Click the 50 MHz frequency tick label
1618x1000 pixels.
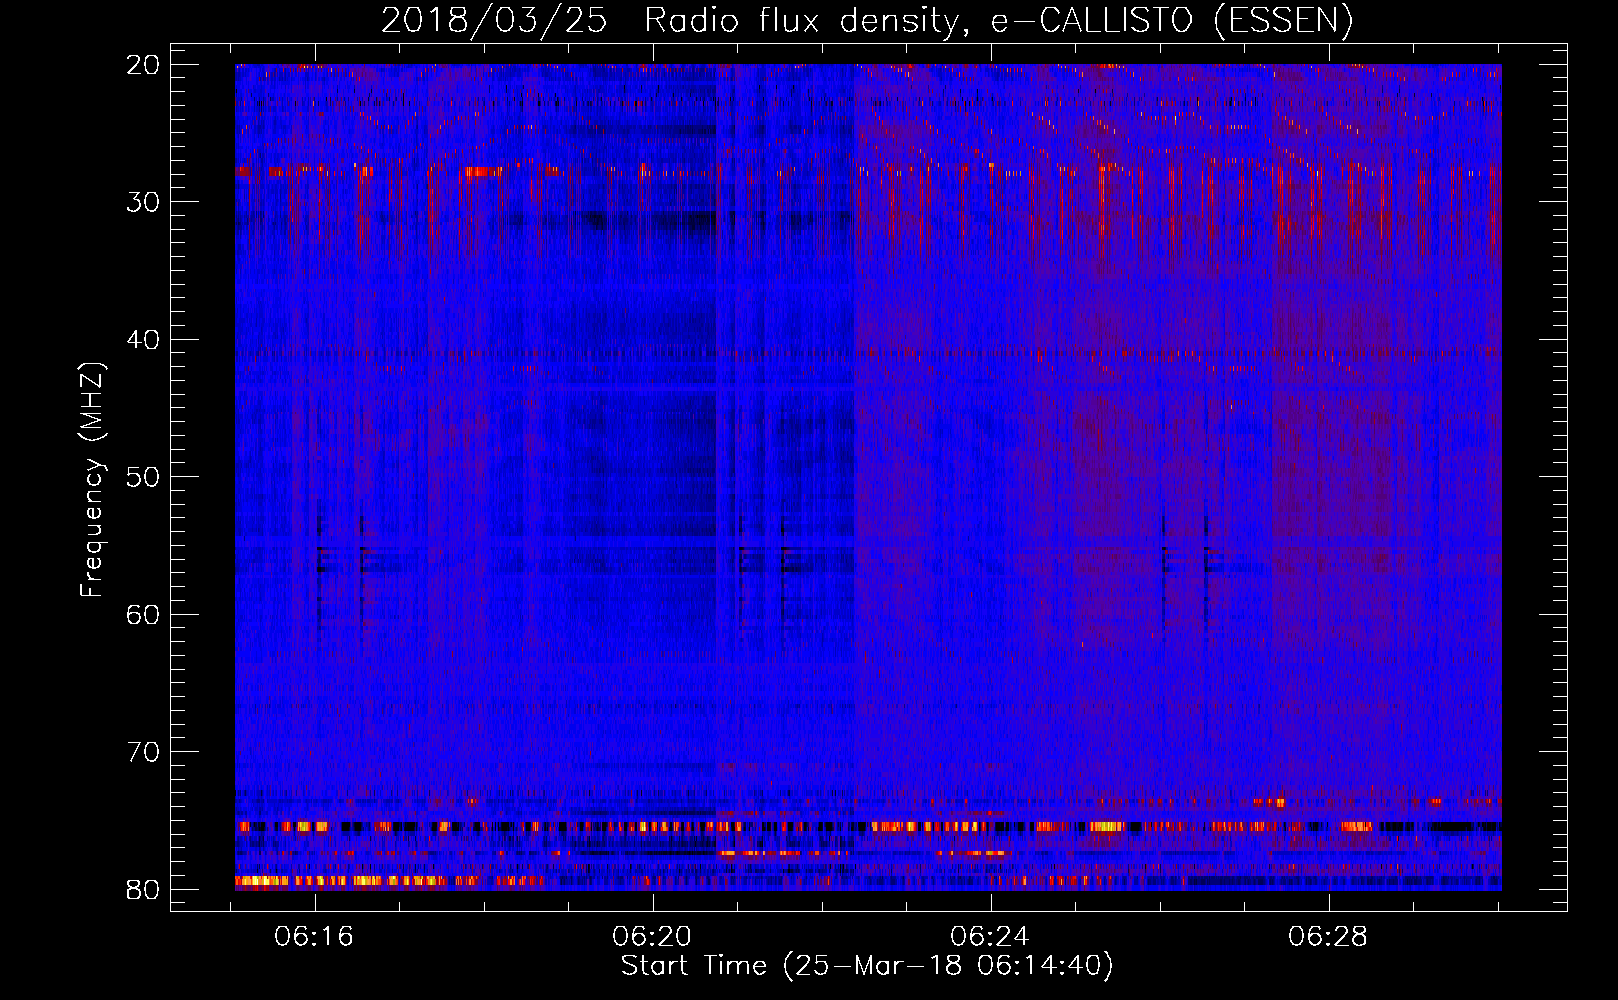[x=144, y=477]
